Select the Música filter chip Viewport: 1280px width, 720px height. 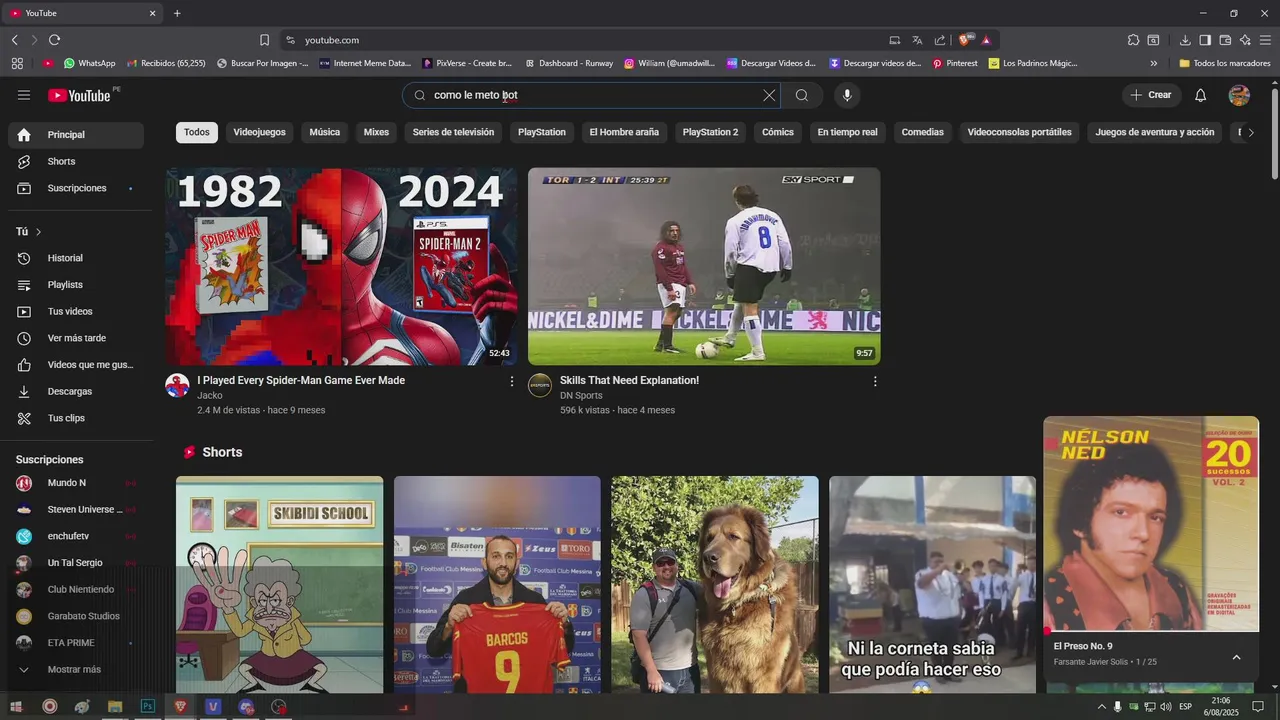(324, 132)
